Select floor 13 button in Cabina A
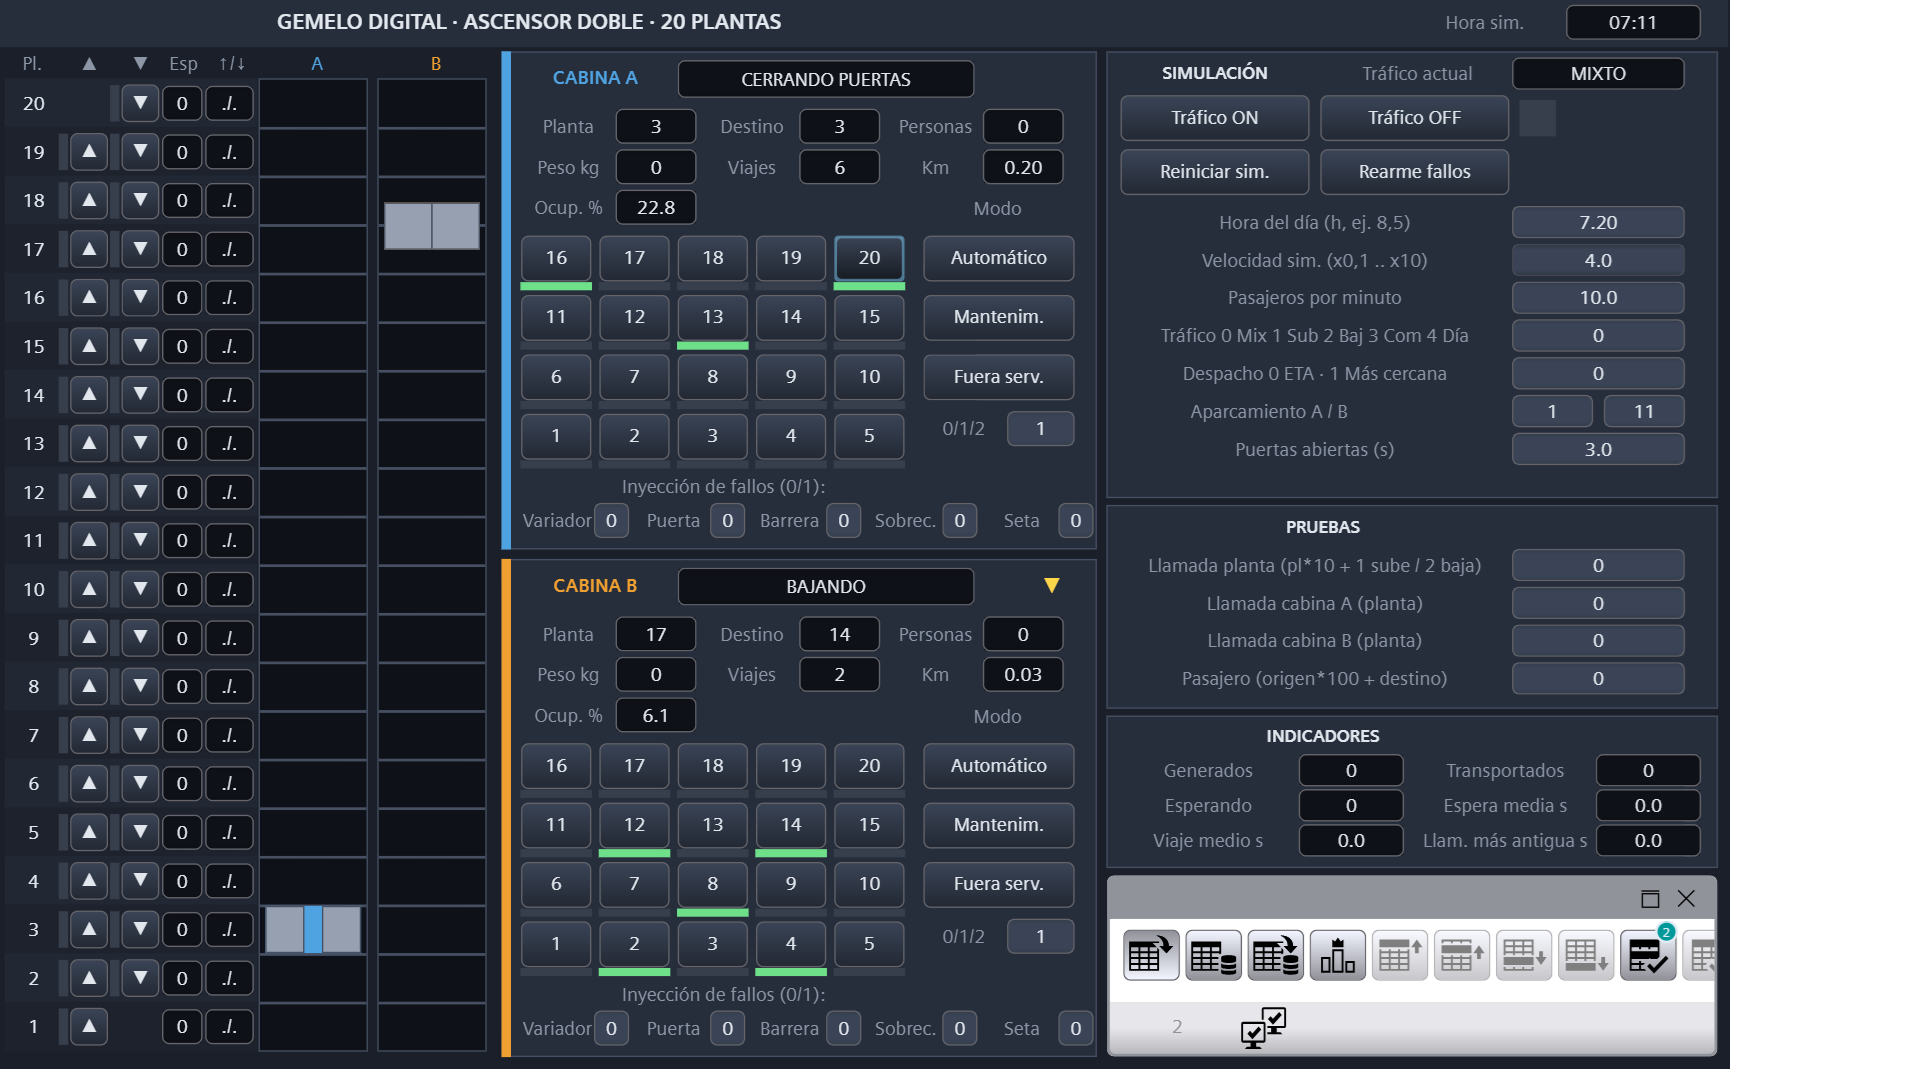Screen dimensions: 1919x1079 pos(712,317)
